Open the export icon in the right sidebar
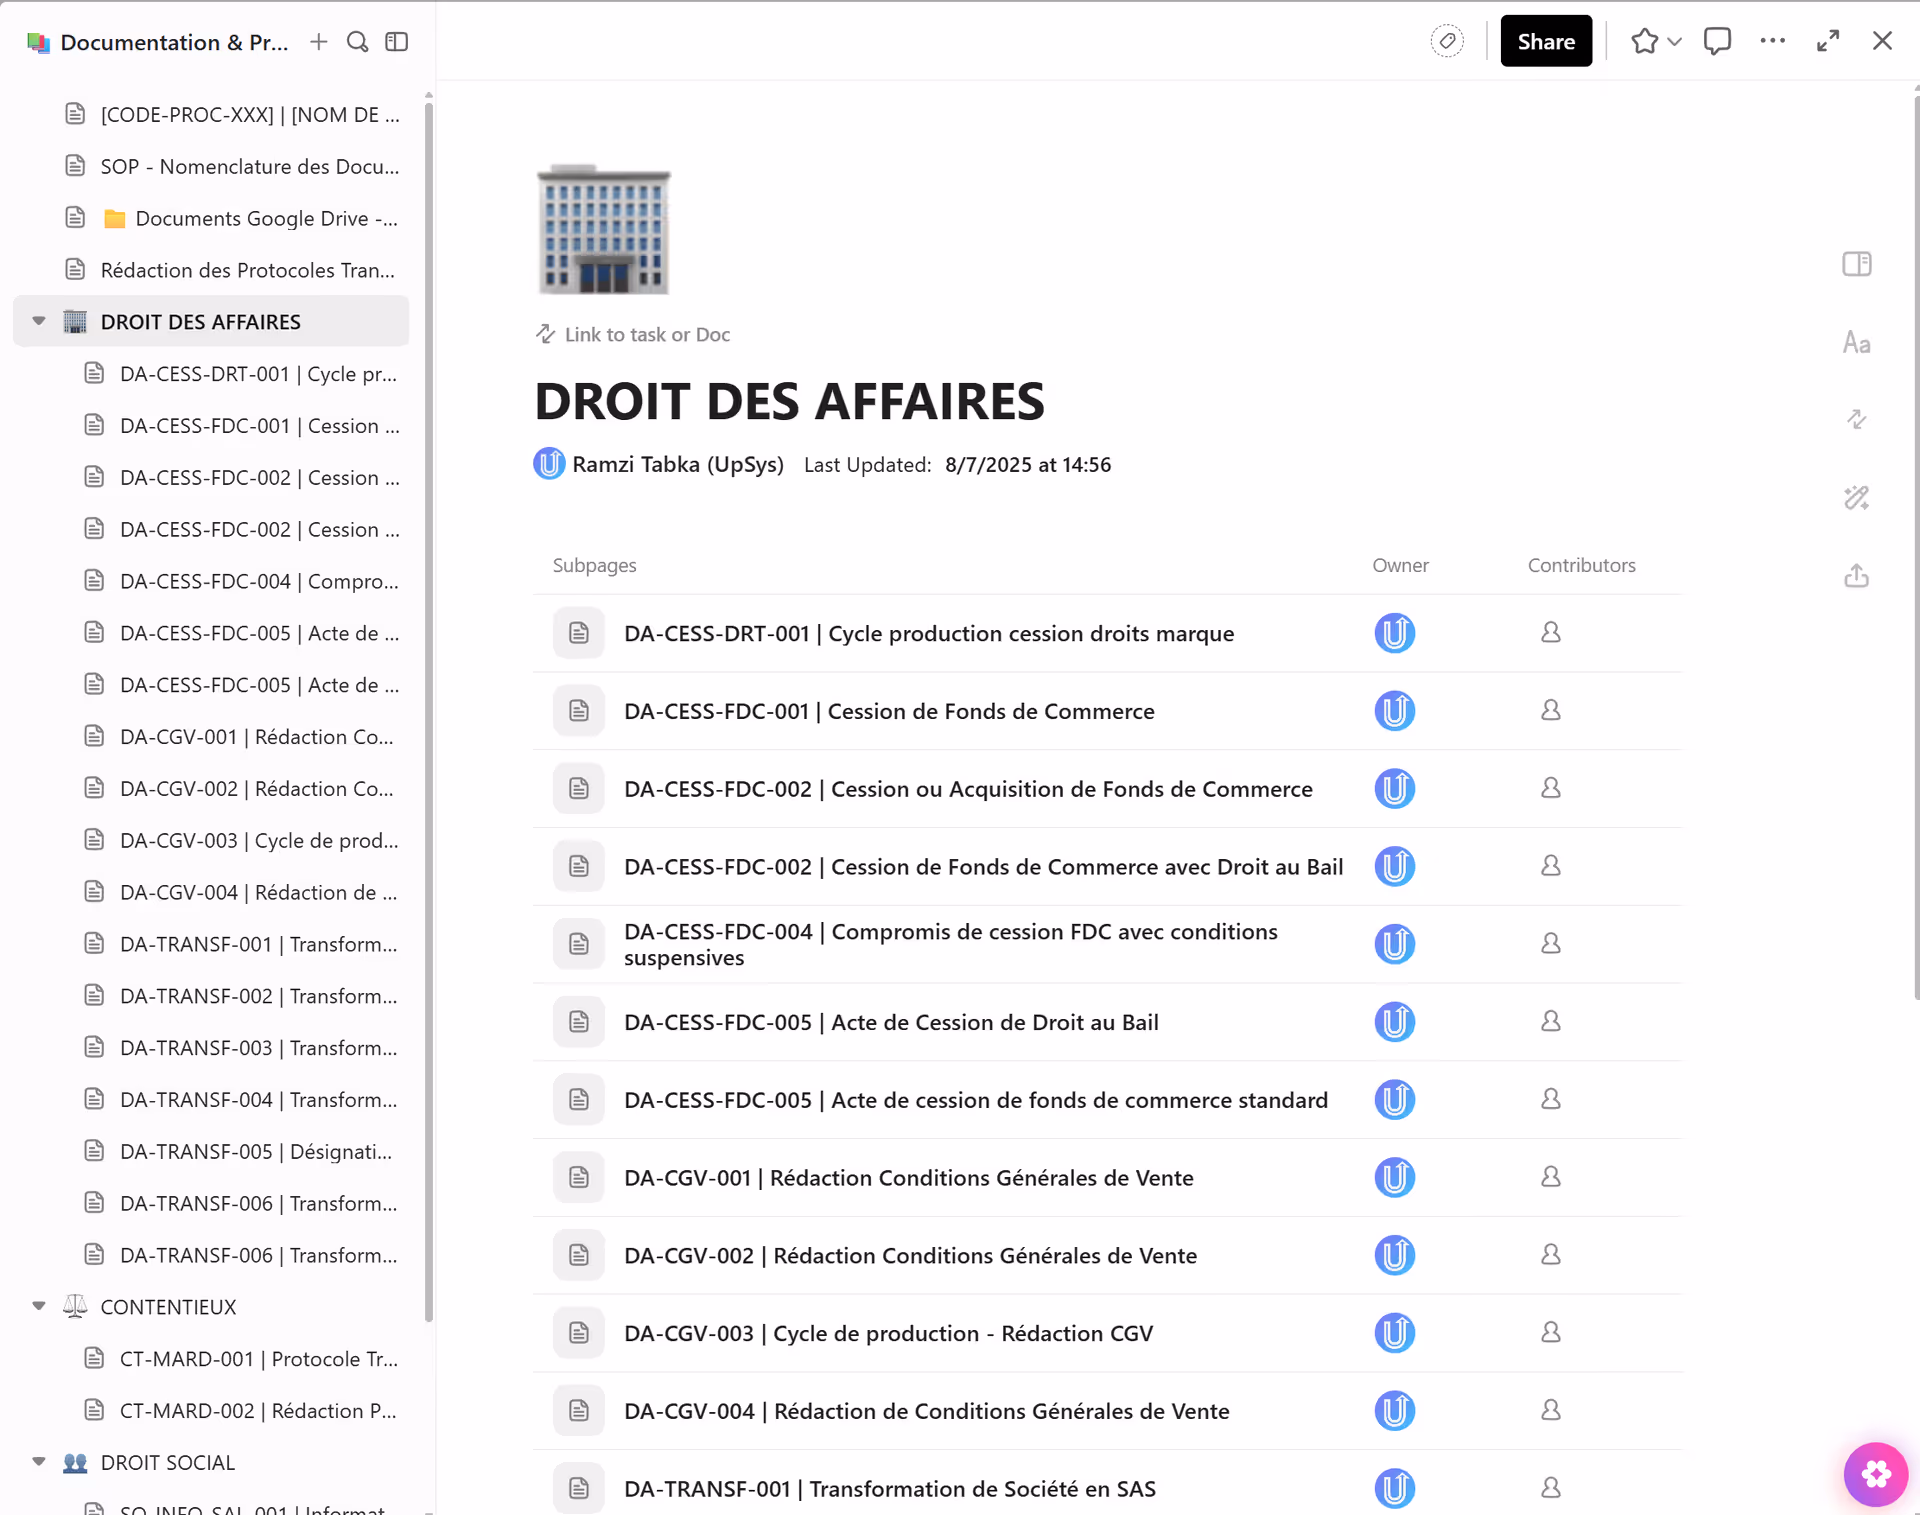1920x1515 pixels. (x=1856, y=576)
